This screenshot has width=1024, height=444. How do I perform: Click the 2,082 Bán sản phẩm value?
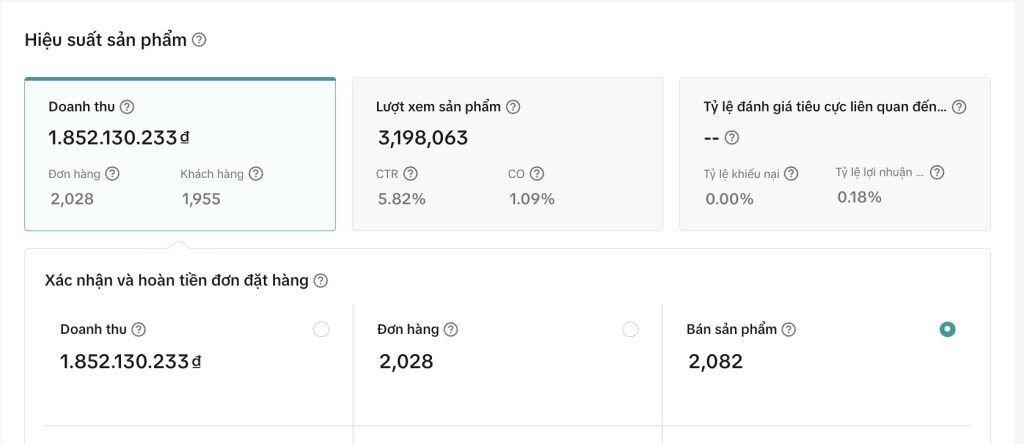pos(715,362)
